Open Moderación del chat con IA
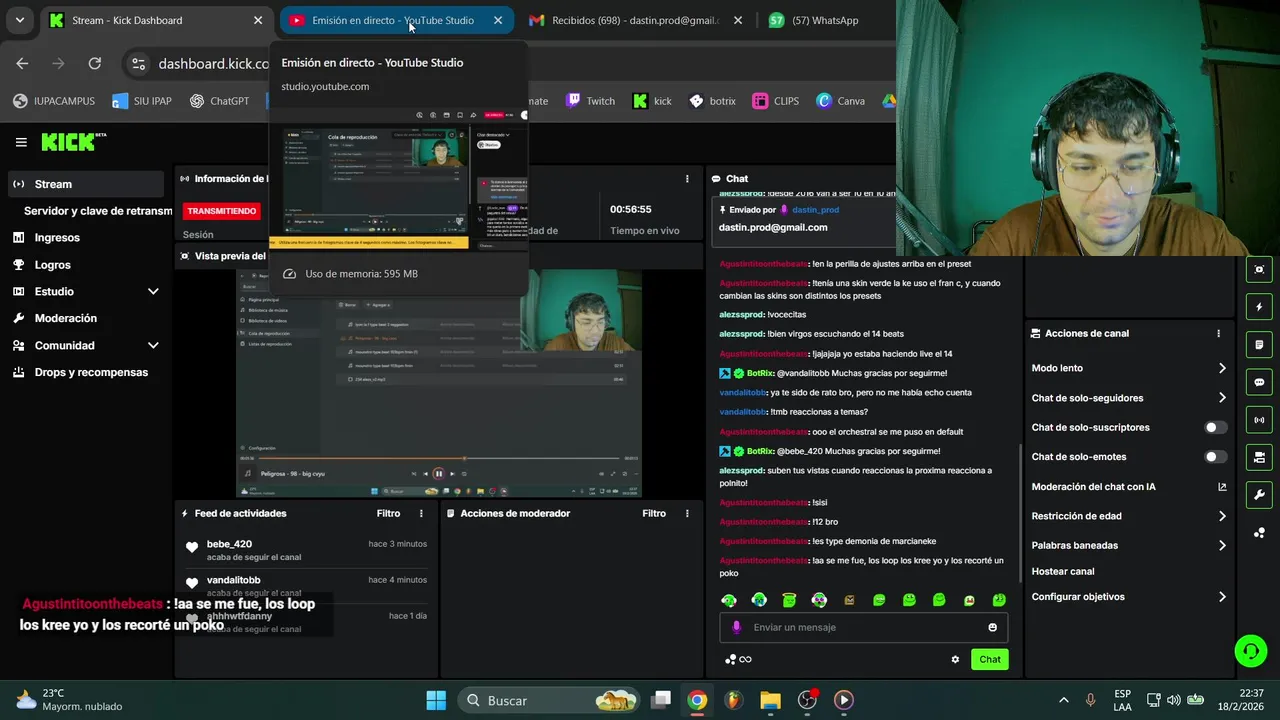Viewport: 1280px width, 720px height. [1129, 487]
